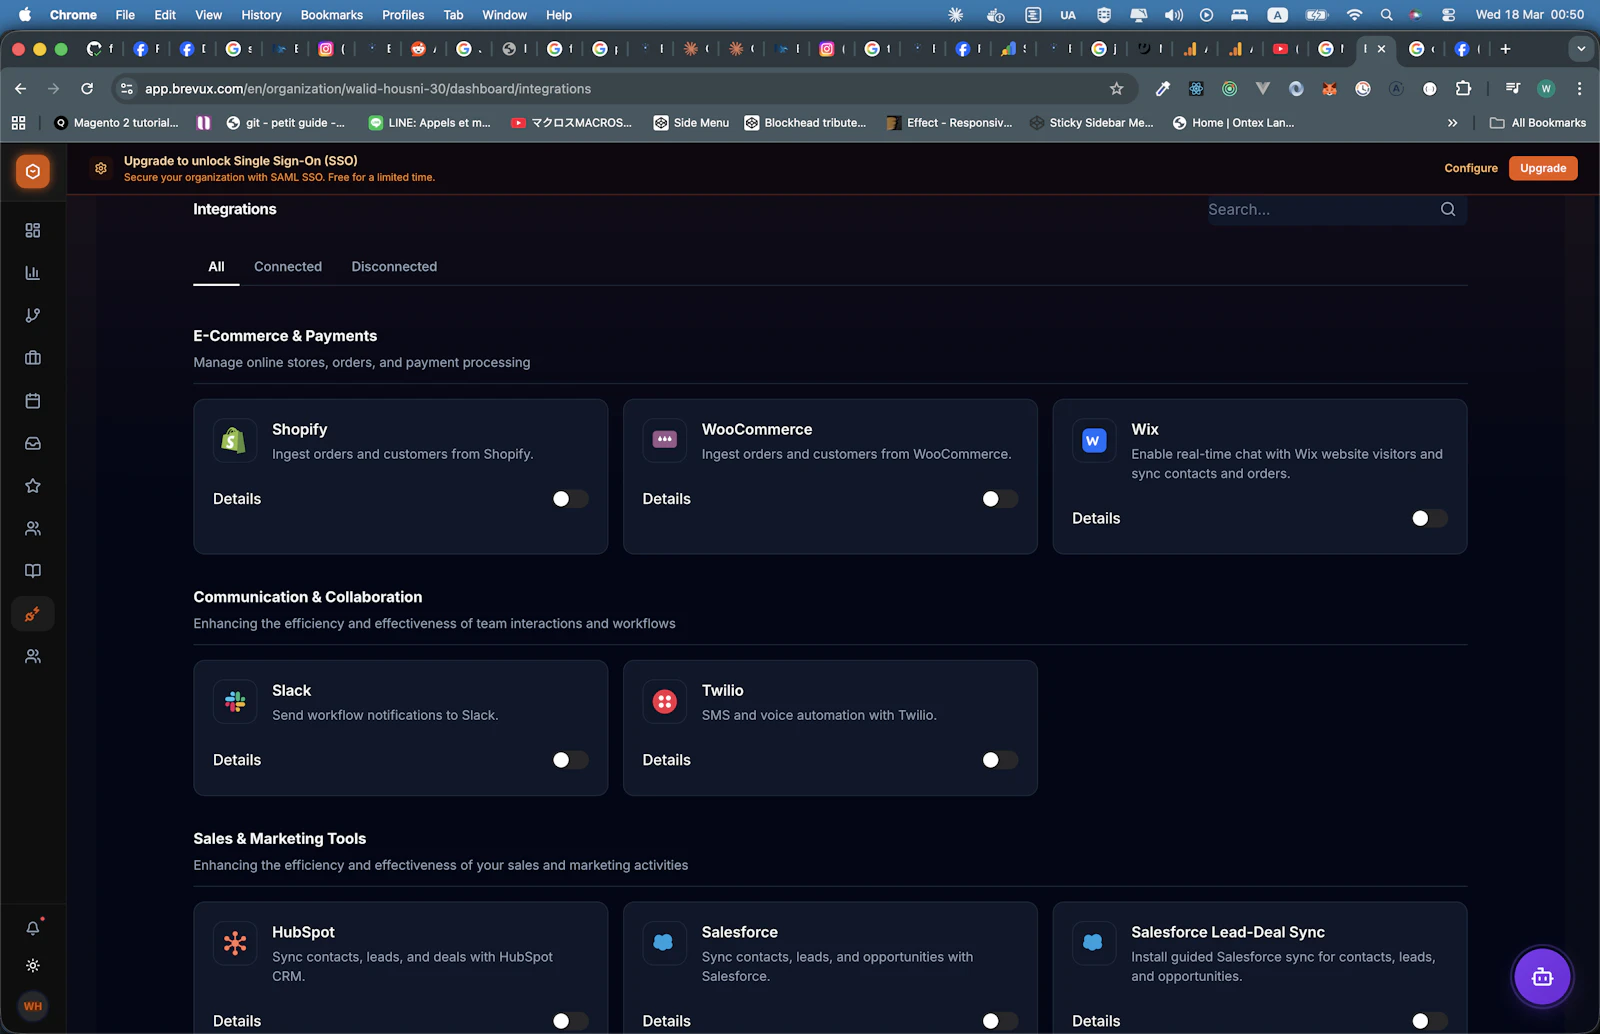Open the Calendar icon in the sidebar
This screenshot has width=1600, height=1034.
point(33,400)
